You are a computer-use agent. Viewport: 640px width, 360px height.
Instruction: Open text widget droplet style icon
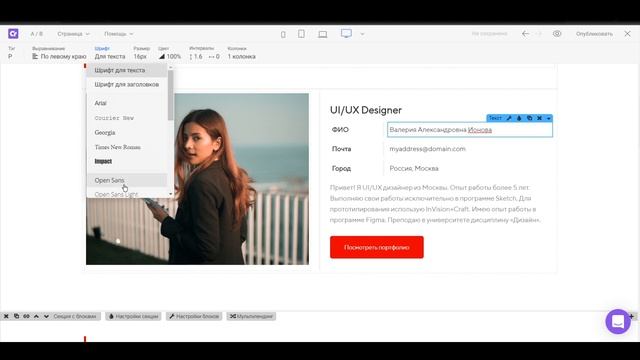coord(519,118)
